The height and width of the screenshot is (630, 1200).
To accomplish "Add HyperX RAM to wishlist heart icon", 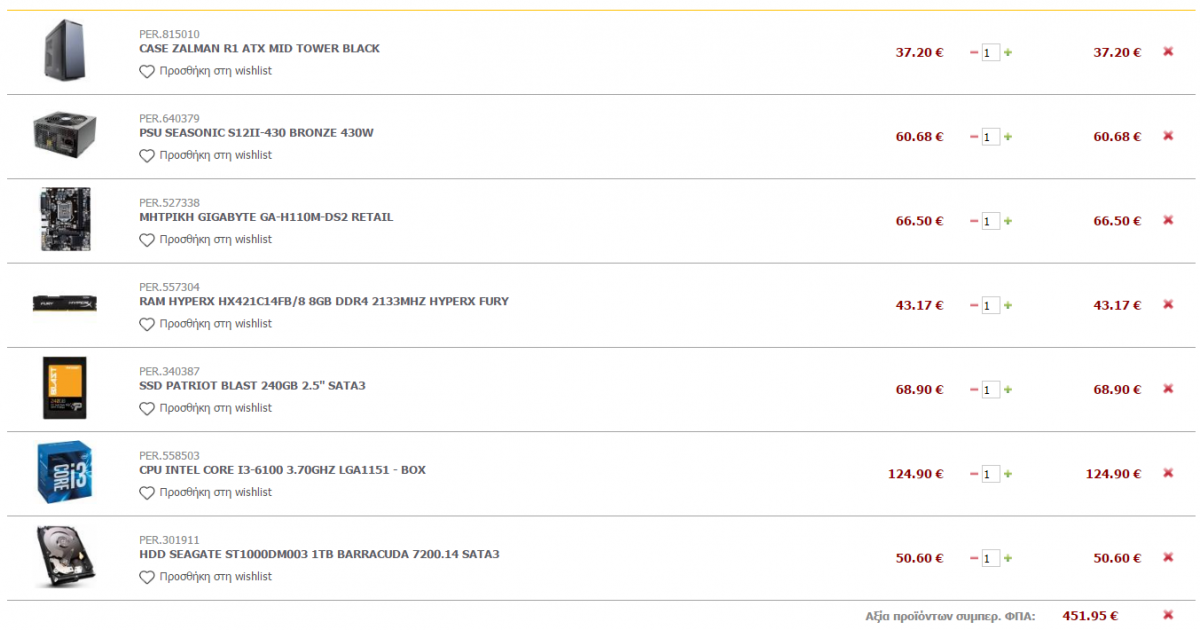I will 147,324.
